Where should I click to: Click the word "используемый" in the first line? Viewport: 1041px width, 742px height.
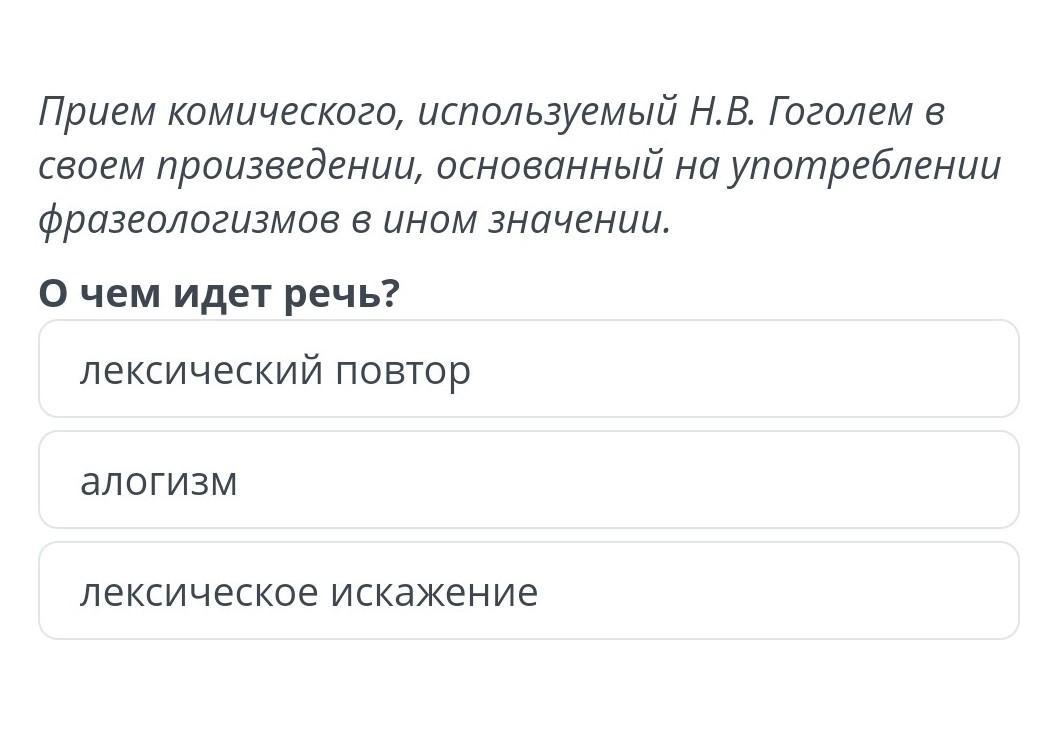(547, 112)
